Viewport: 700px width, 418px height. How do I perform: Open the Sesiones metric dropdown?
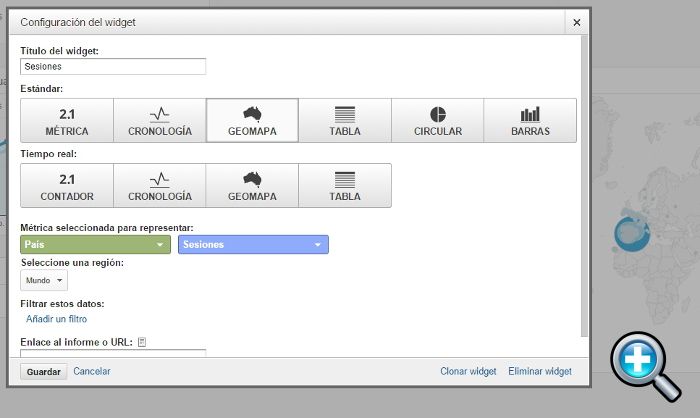pyautogui.click(x=254, y=245)
